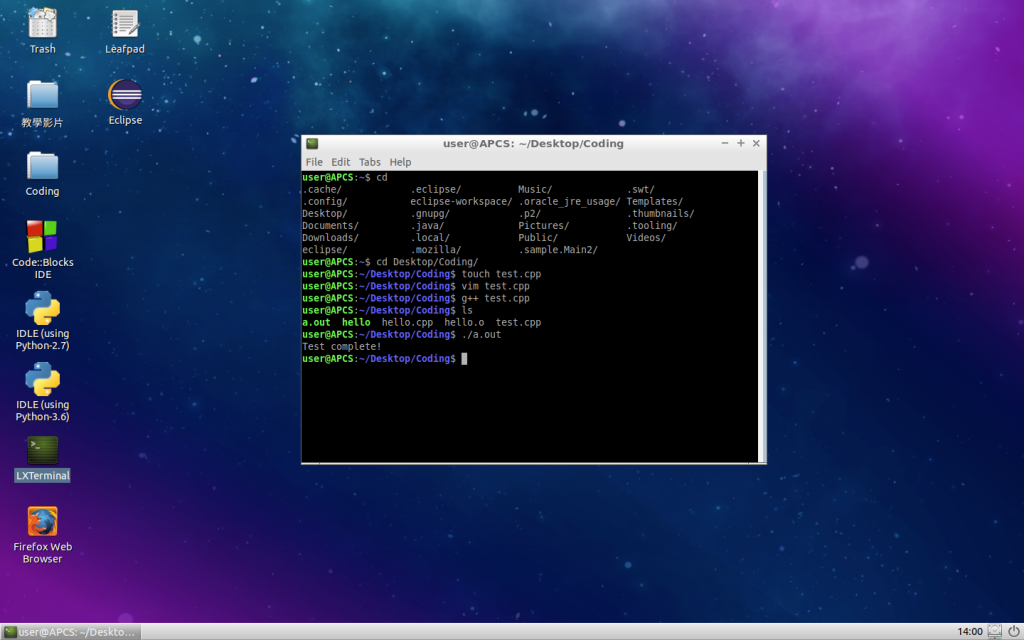Click the screen lock icon in the panel
1024x640 pixels.
click(x=995, y=632)
